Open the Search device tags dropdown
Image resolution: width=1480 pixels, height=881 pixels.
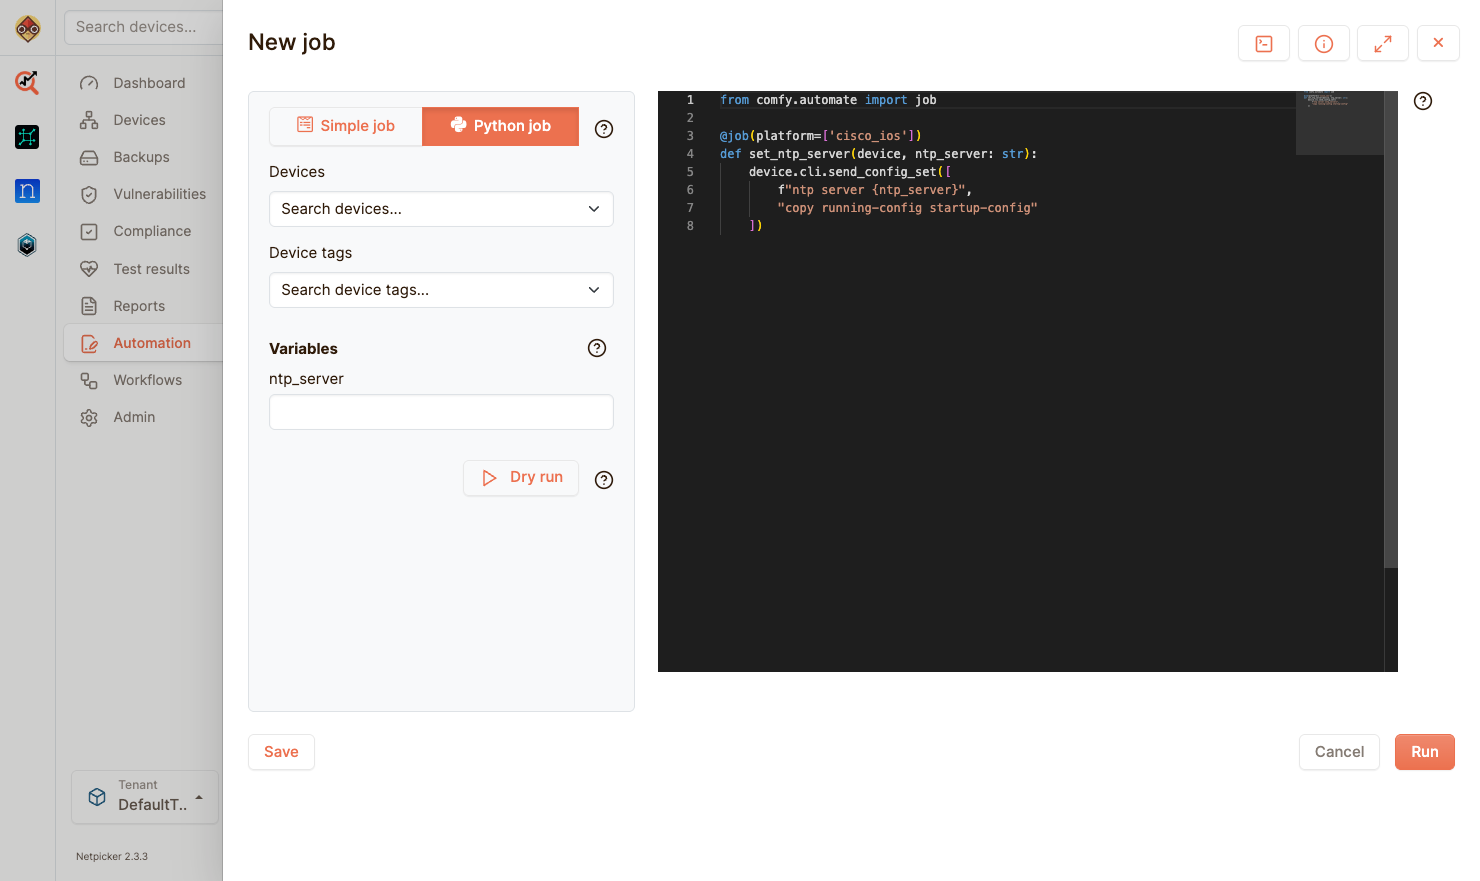tap(441, 290)
